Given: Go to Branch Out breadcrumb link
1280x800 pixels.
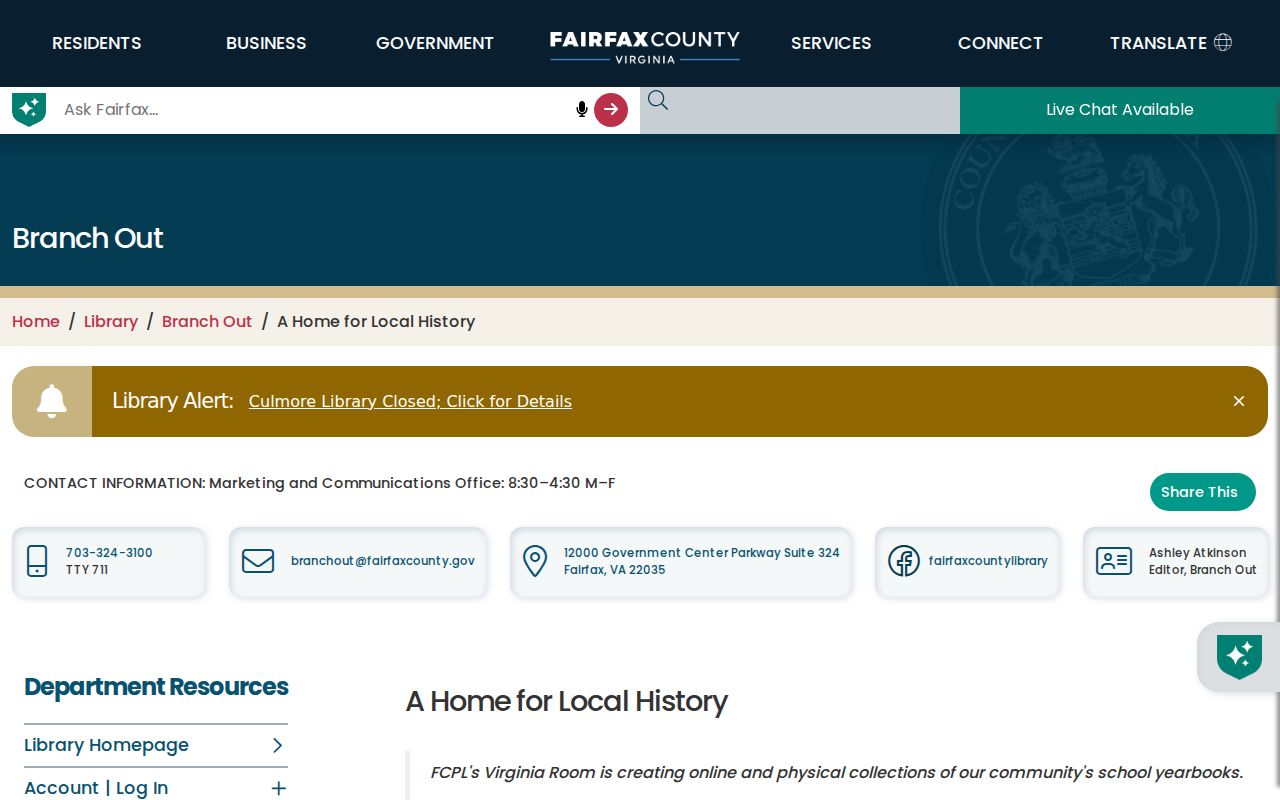Looking at the screenshot, I should (207, 321).
